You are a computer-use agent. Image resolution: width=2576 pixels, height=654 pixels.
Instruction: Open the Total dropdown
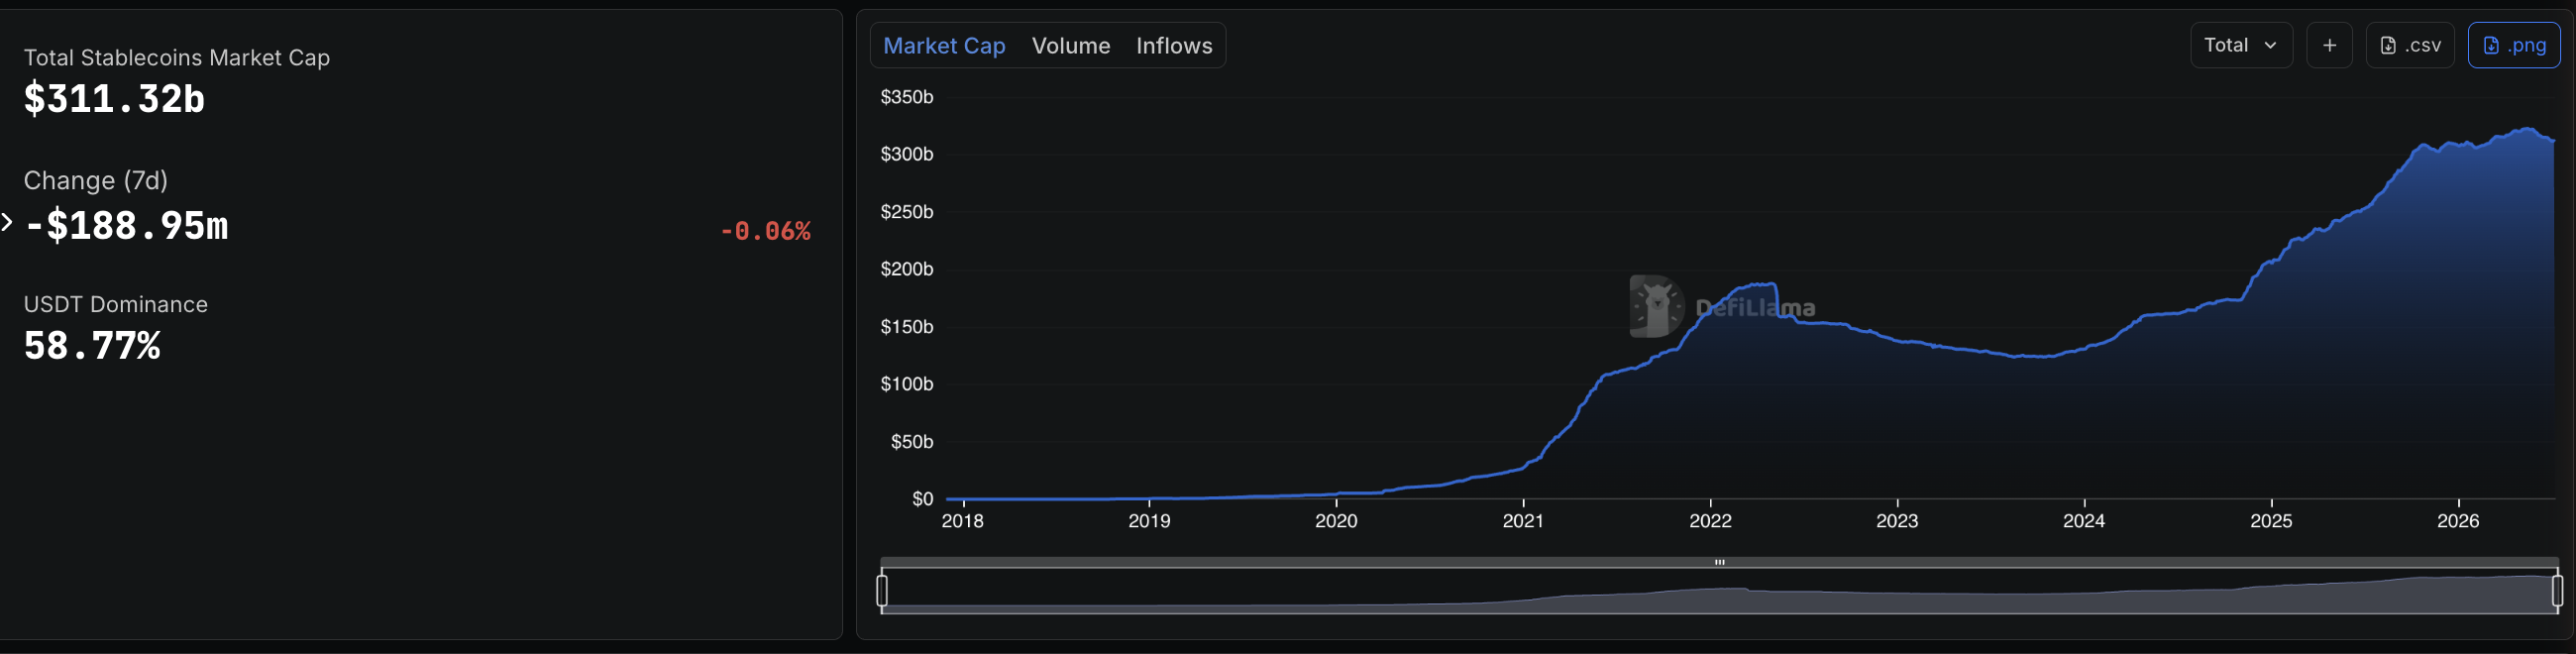pyautogui.click(x=2241, y=45)
